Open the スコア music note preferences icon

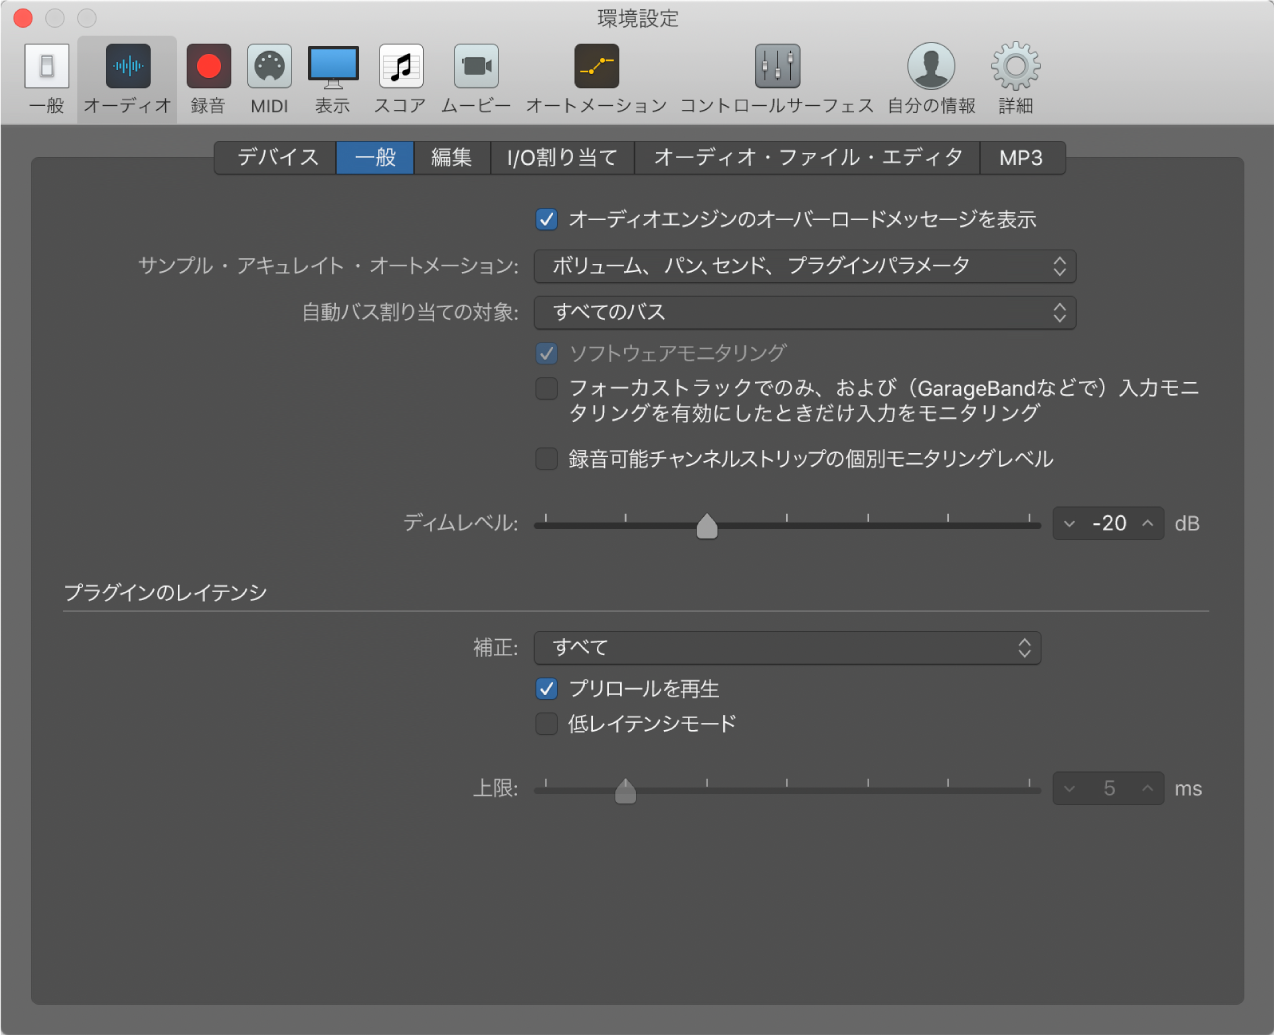click(x=401, y=67)
